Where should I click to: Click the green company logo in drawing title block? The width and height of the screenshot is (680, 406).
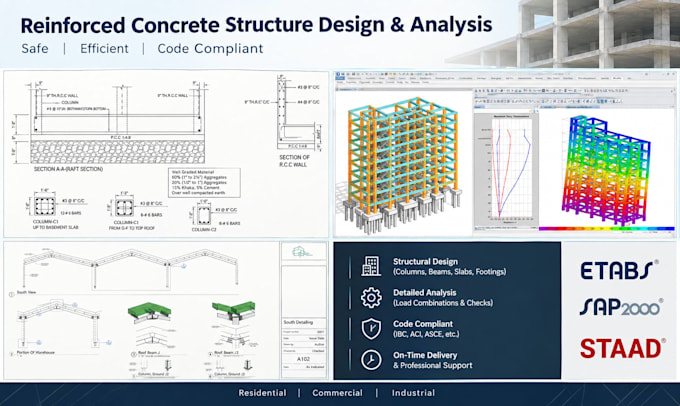301,252
